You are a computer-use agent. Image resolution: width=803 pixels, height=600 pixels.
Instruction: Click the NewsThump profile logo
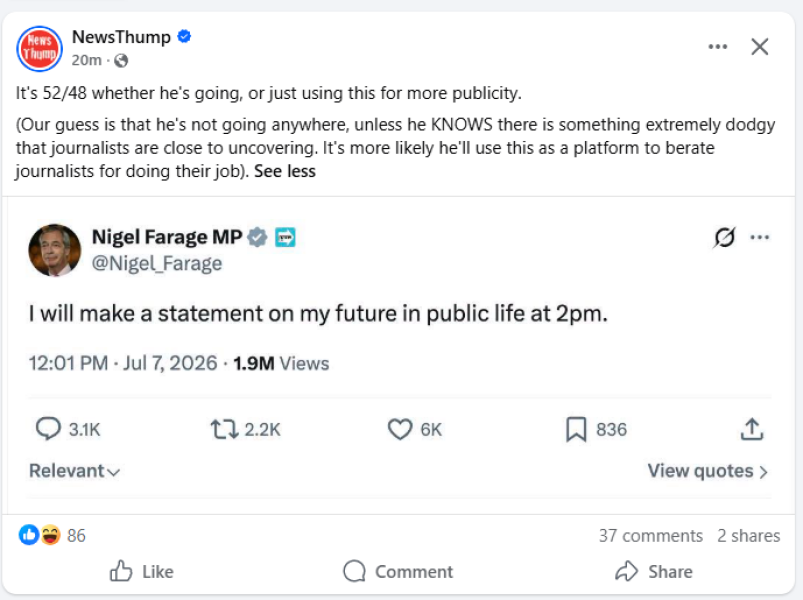(39, 49)
